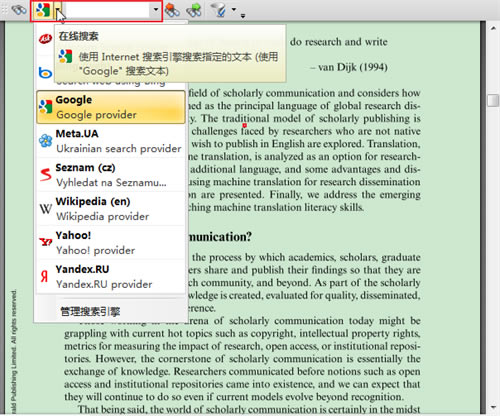
Task: Click the find previous binoculars icon
Action: click(x=172, y=10)
